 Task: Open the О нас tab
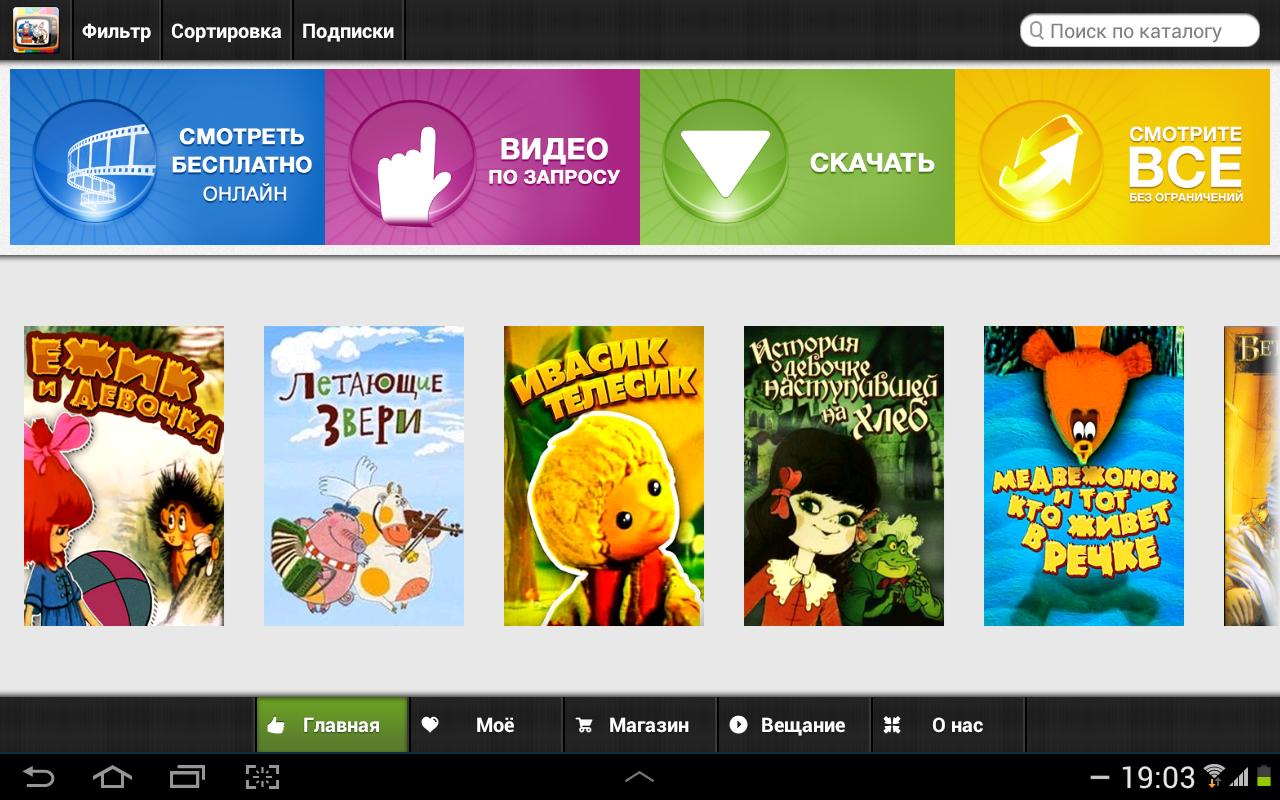pos(948,725)
